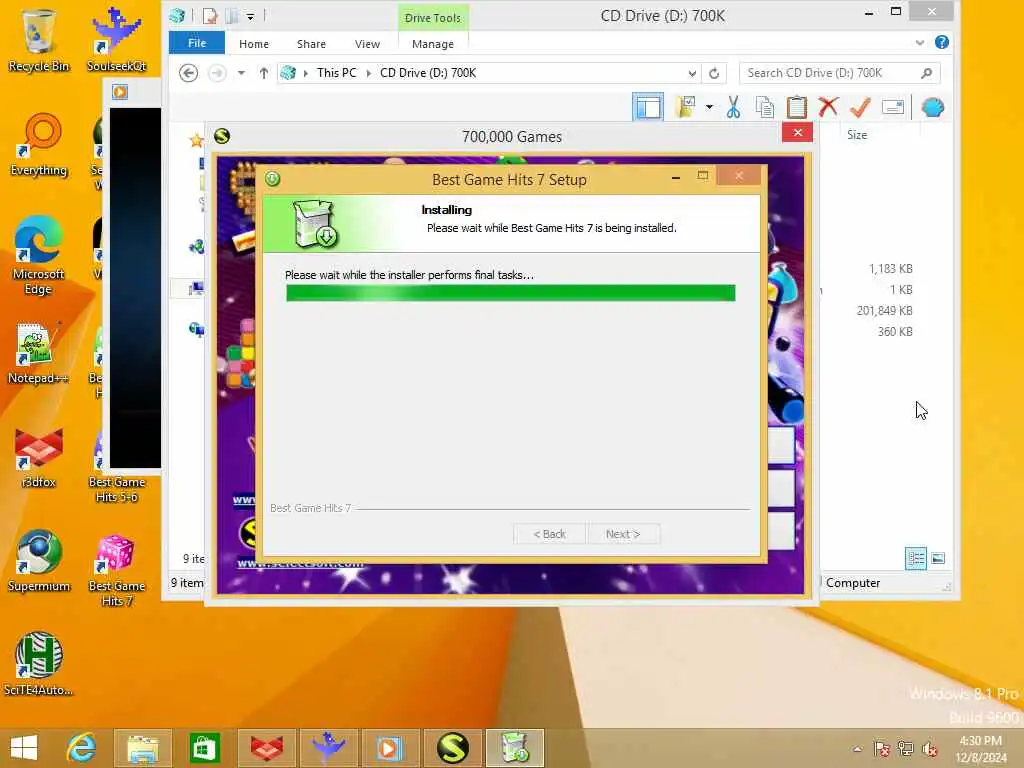
Task: Click the Cut scissors icon
Action: (x=733, y=107)
